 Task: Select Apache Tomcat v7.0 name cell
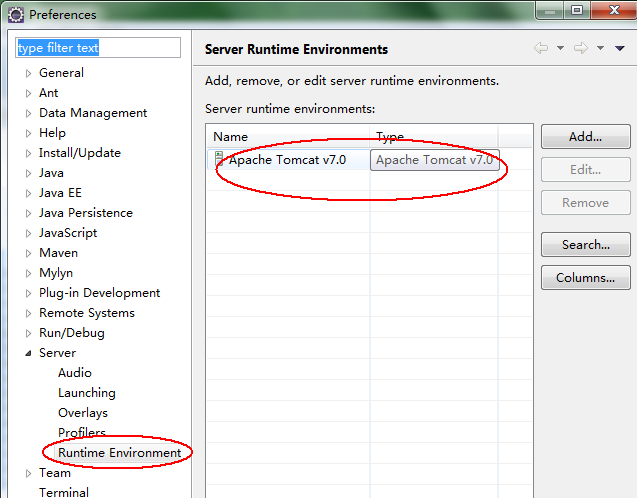[x=288, y=160]
